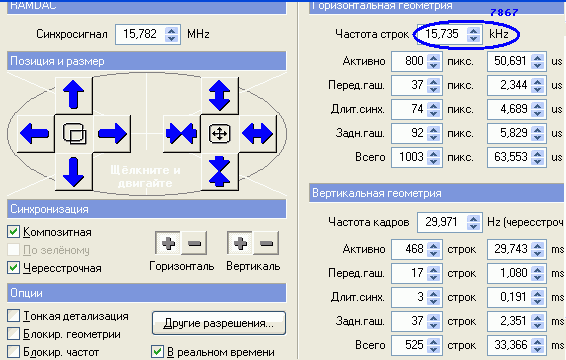Decrease vertical size with inward vertical arrows
This screenshot has height=360, width=566.
pyautogui.click(x=219, y=172)
